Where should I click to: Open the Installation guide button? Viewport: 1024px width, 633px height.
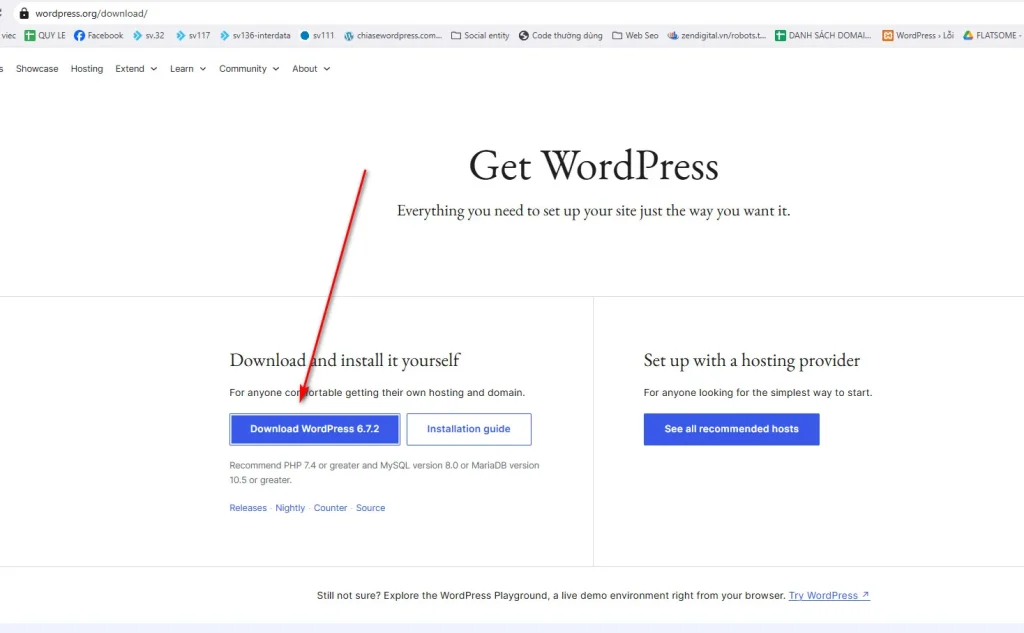[x=468, y=429]
